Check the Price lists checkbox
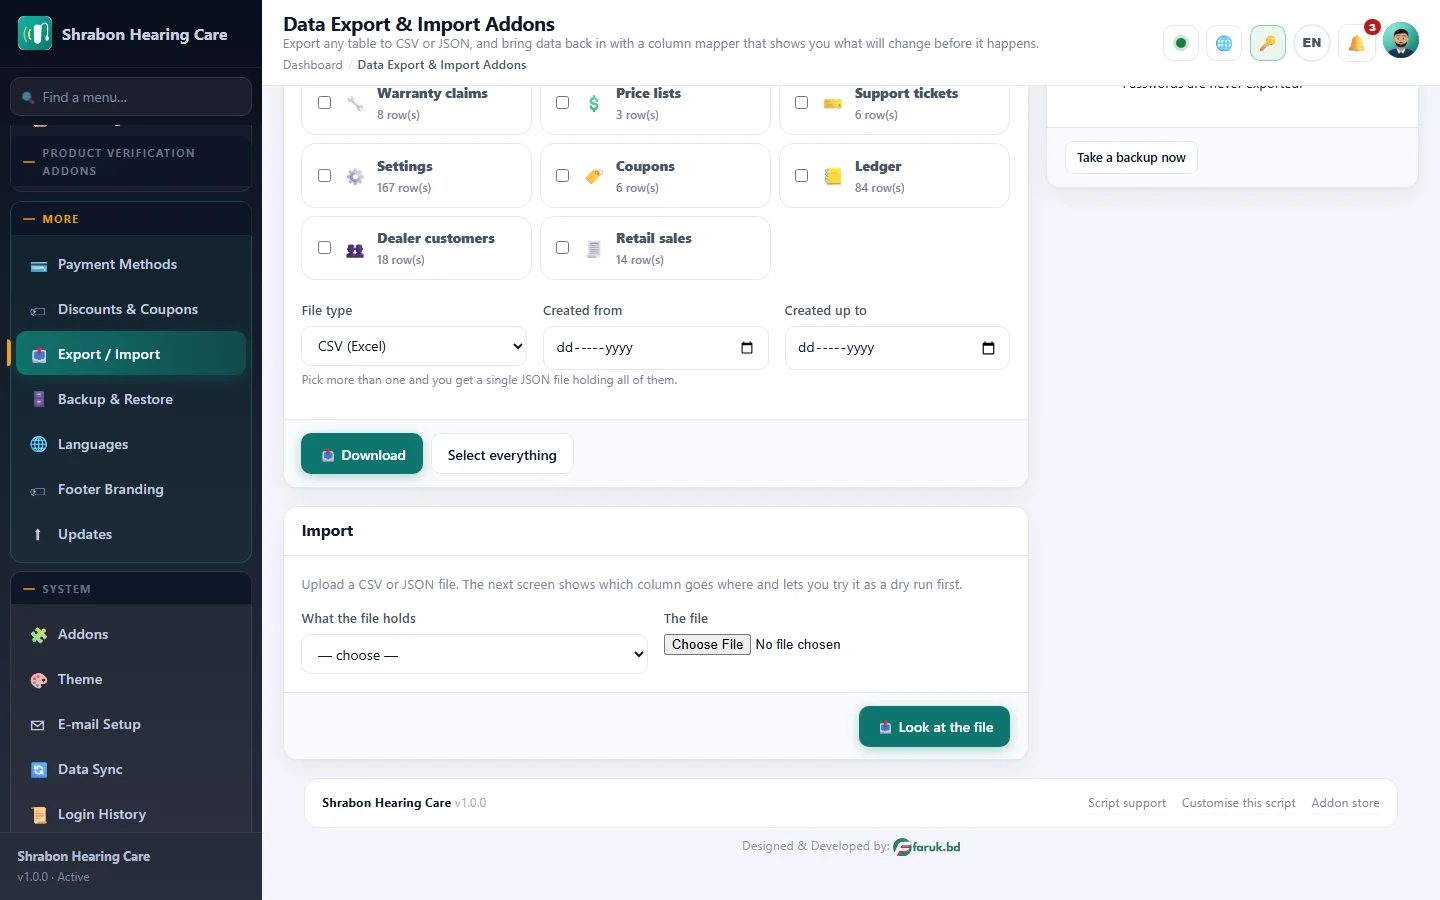The height and width of the screenshot is (900, 1440). tap(562, 102)
